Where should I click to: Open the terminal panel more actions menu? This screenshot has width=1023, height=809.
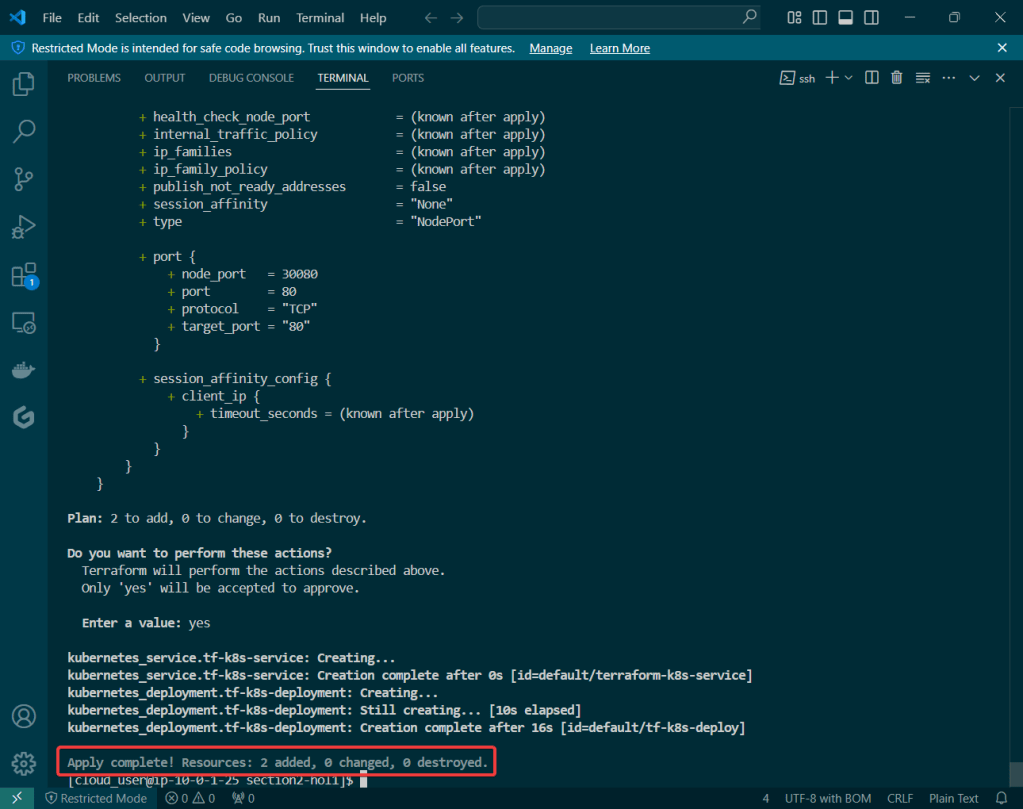tap(948, 78)
